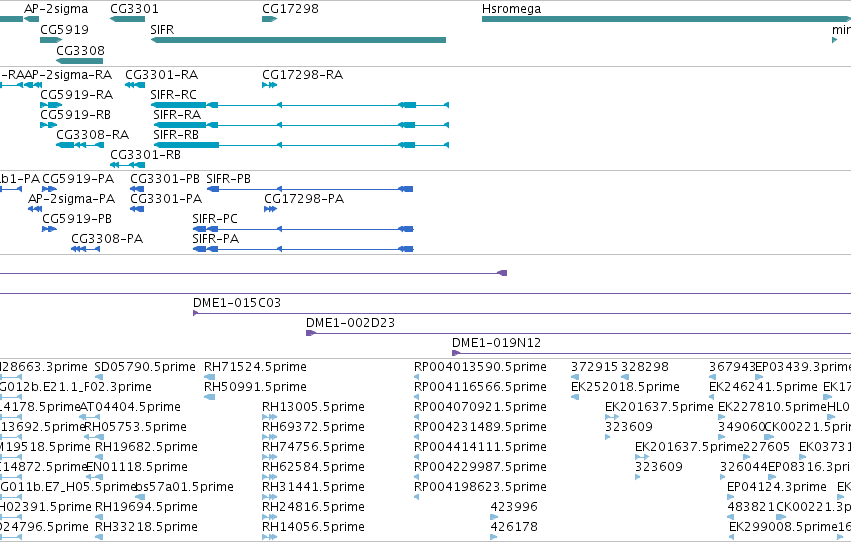The height and width of the screenshot is (542, 851).
Task: Click the CG17298-RA transcript label
Action: click(x=302, y=75)
